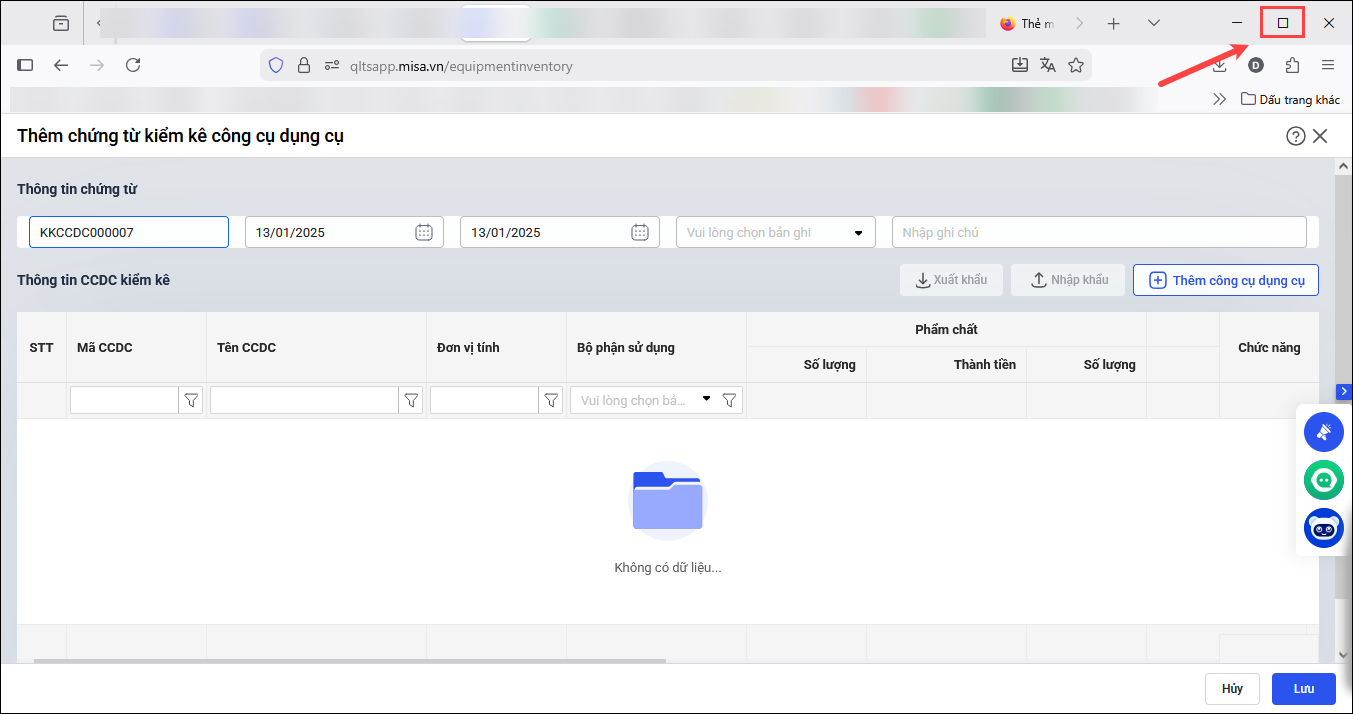Open tracking protection shield icon
The image size is (1353, 714).
click(x=277, y=66)
